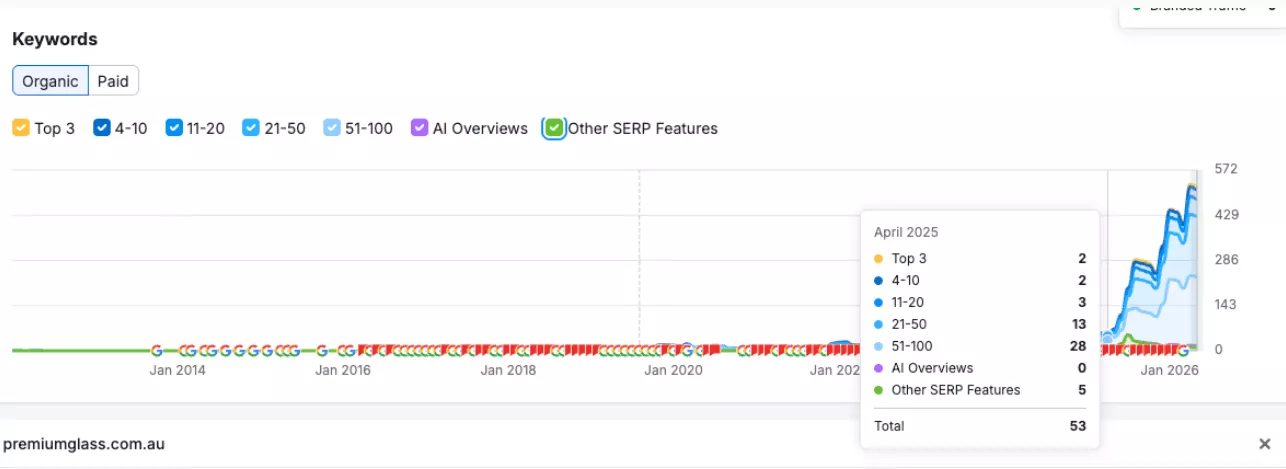
Task: Click the Jan 2020 axis label
Action: coord(673,371)
